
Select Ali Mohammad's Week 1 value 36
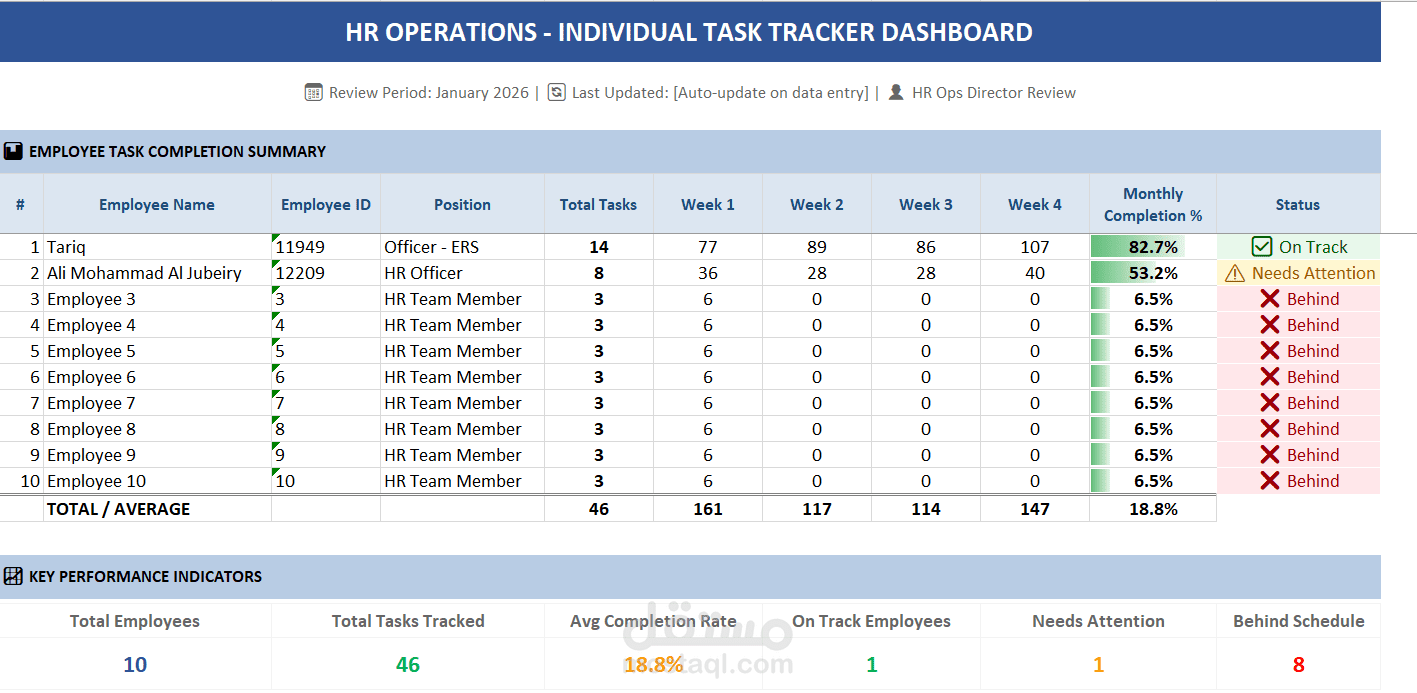tap(708, 273)
